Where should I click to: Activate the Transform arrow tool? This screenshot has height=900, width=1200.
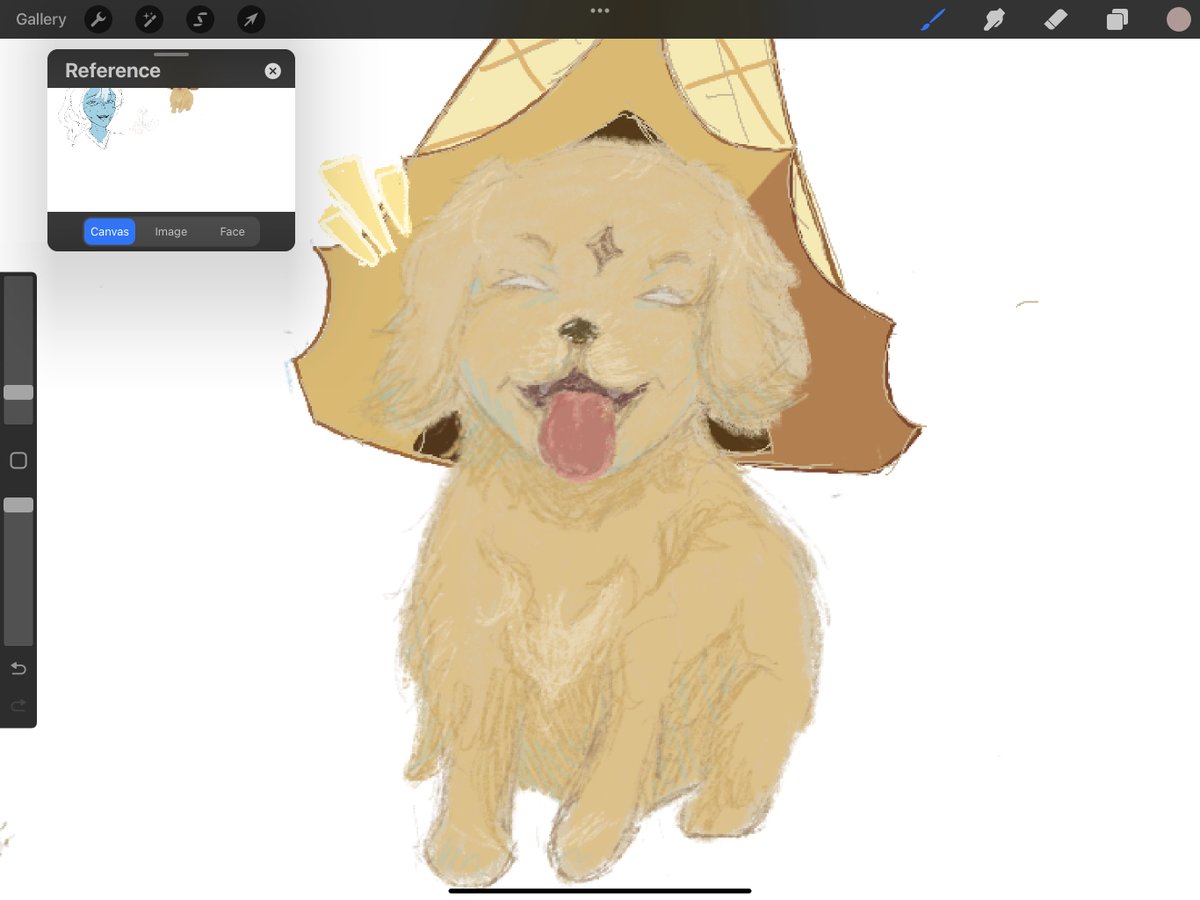click(x=251, y=19)
